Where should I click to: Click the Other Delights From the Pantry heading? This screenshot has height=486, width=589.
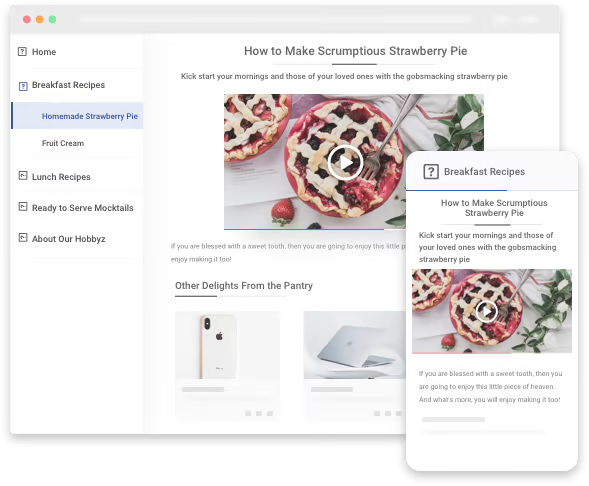(244, 285)
